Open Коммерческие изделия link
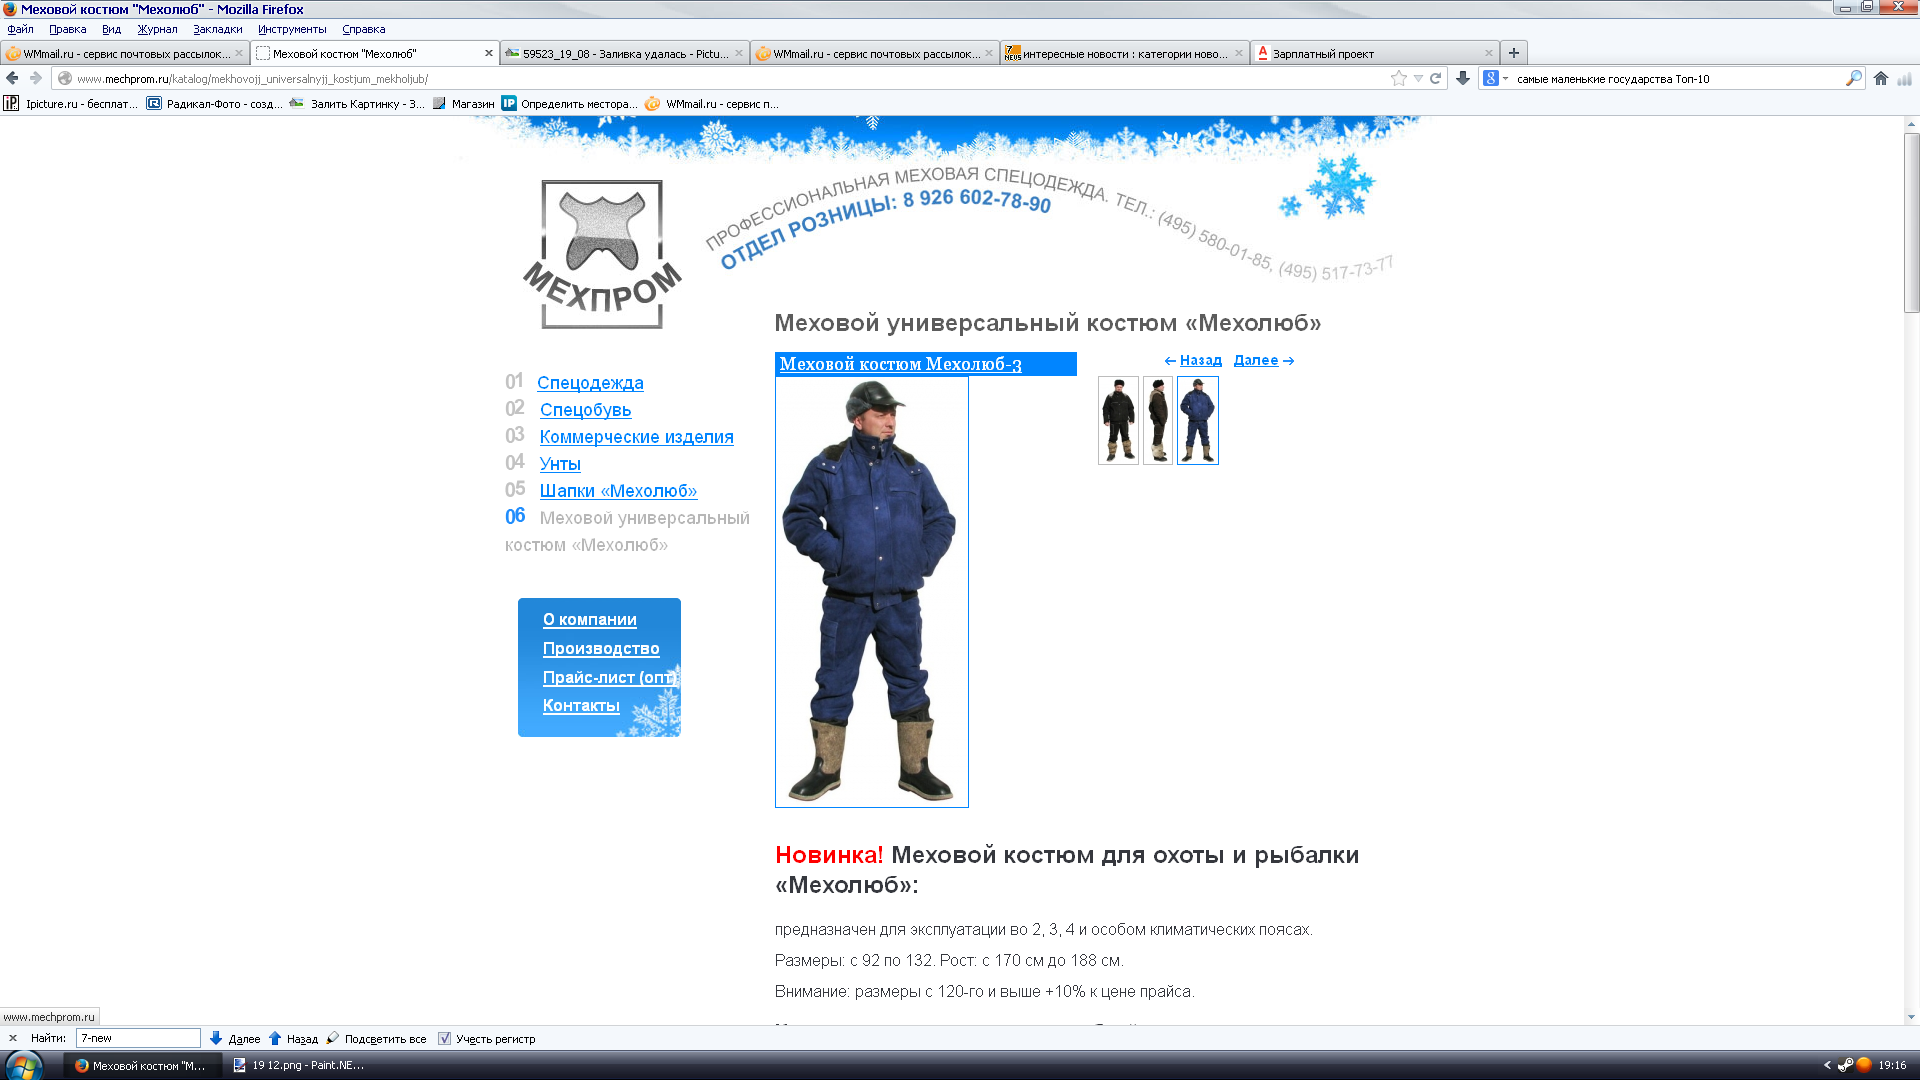Viewport: 1920px width, 1080px height. coord(636,437)
